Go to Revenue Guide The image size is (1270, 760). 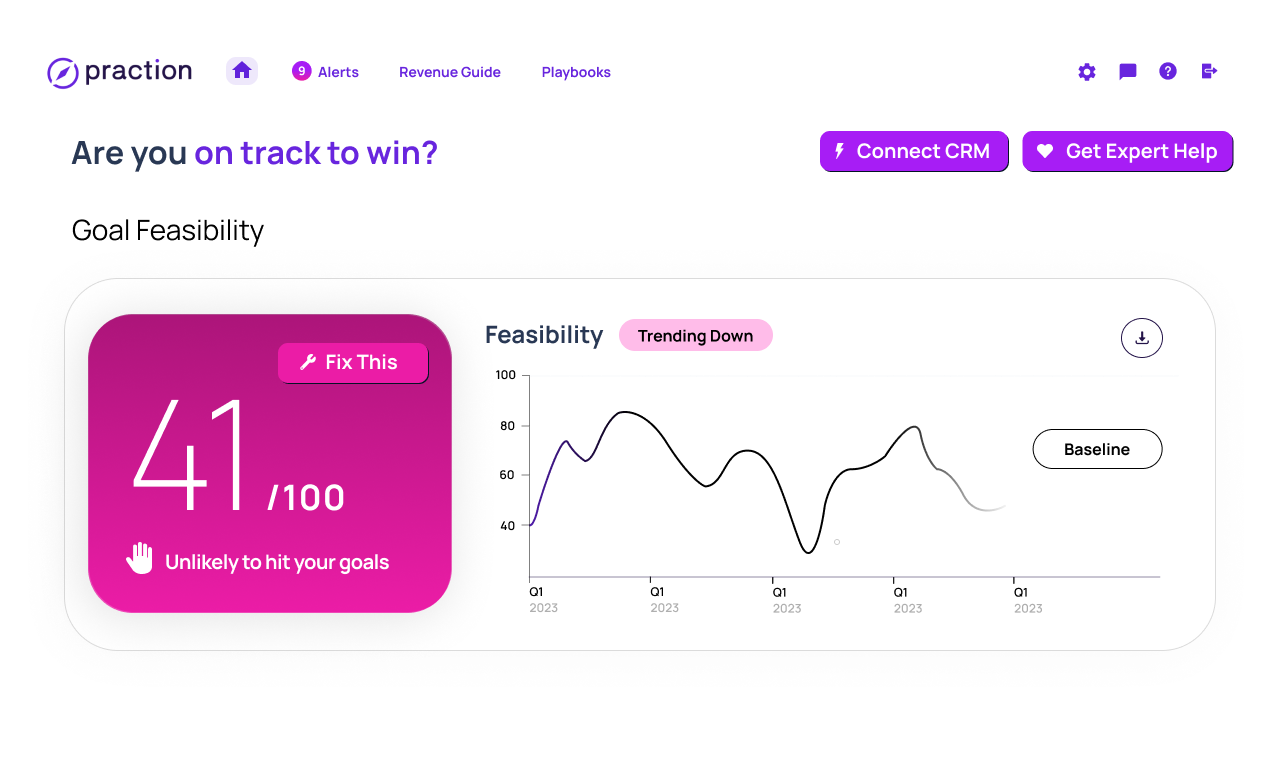pos(450,72)
